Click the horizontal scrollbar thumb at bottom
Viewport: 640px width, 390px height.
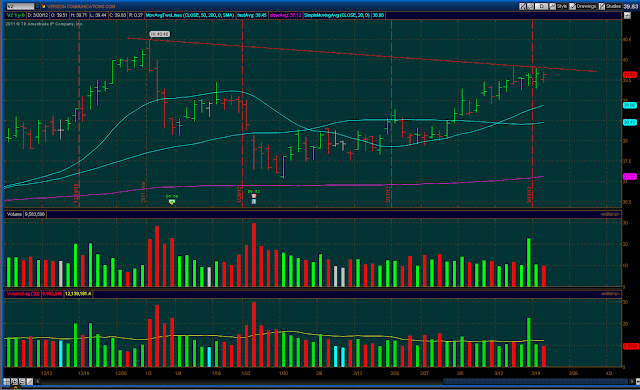coord(535,381)
